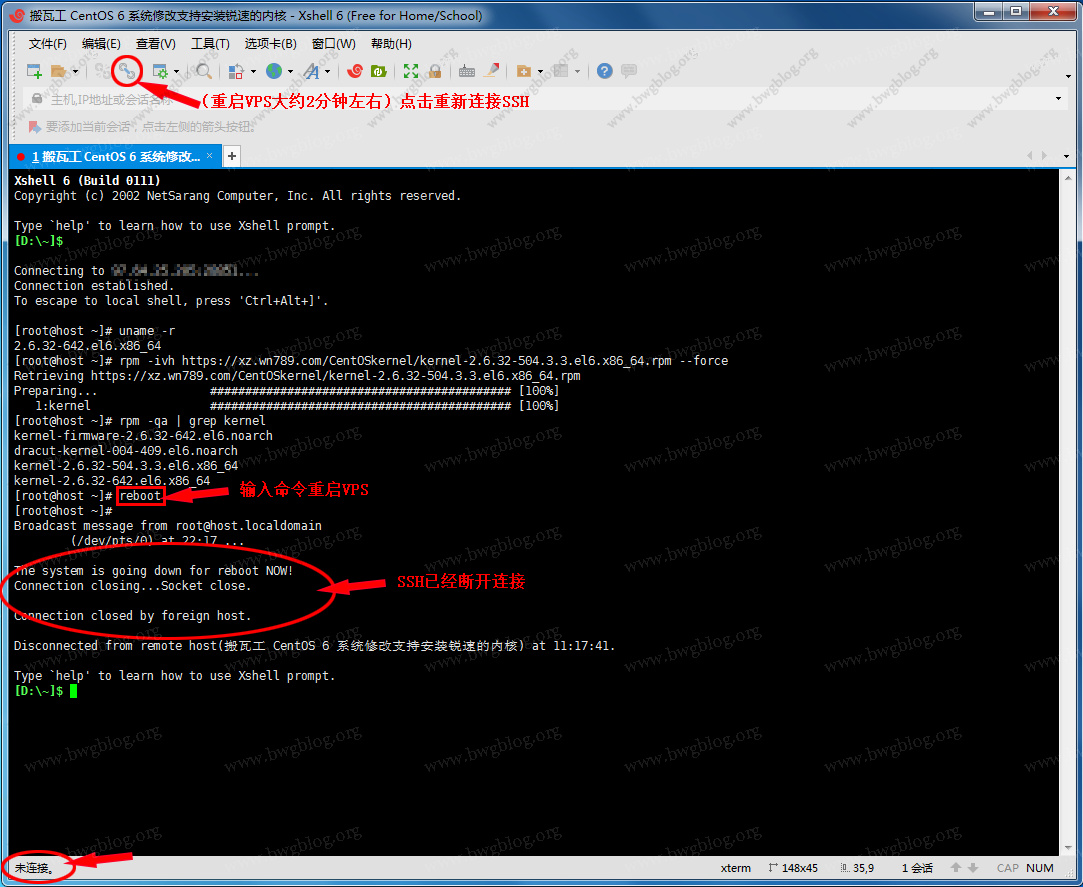Viewport: 1083px width, 887px height.
Task: Click the xterm terminal type indicator
Action: click(736, 868)
